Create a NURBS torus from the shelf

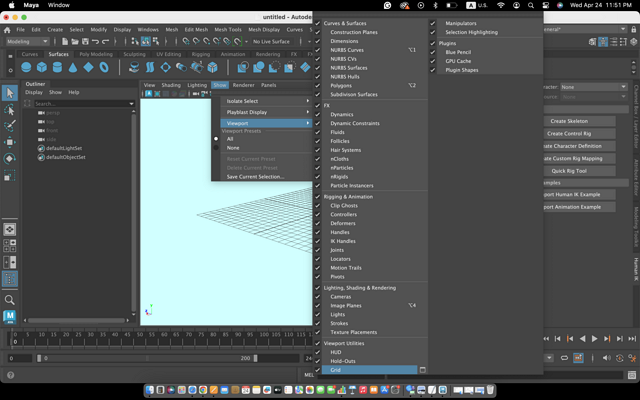pos(104,67)
